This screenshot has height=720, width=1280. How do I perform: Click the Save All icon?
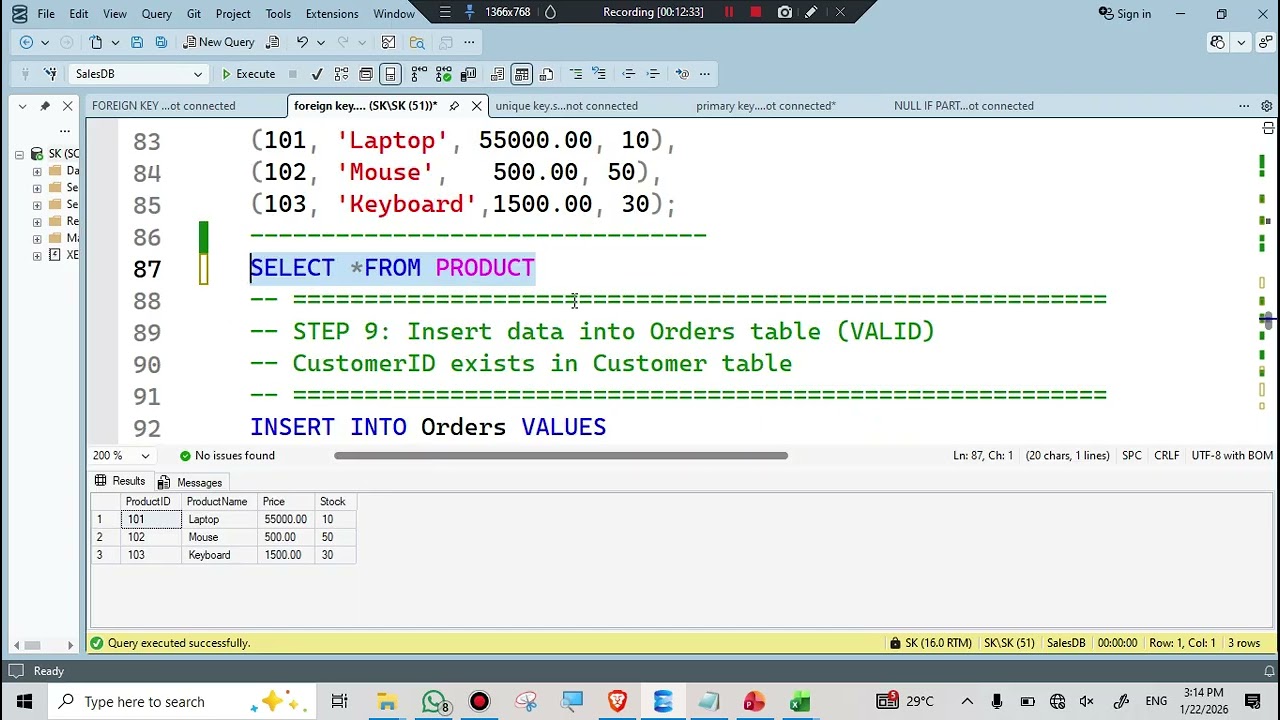(x=161, y=42)
